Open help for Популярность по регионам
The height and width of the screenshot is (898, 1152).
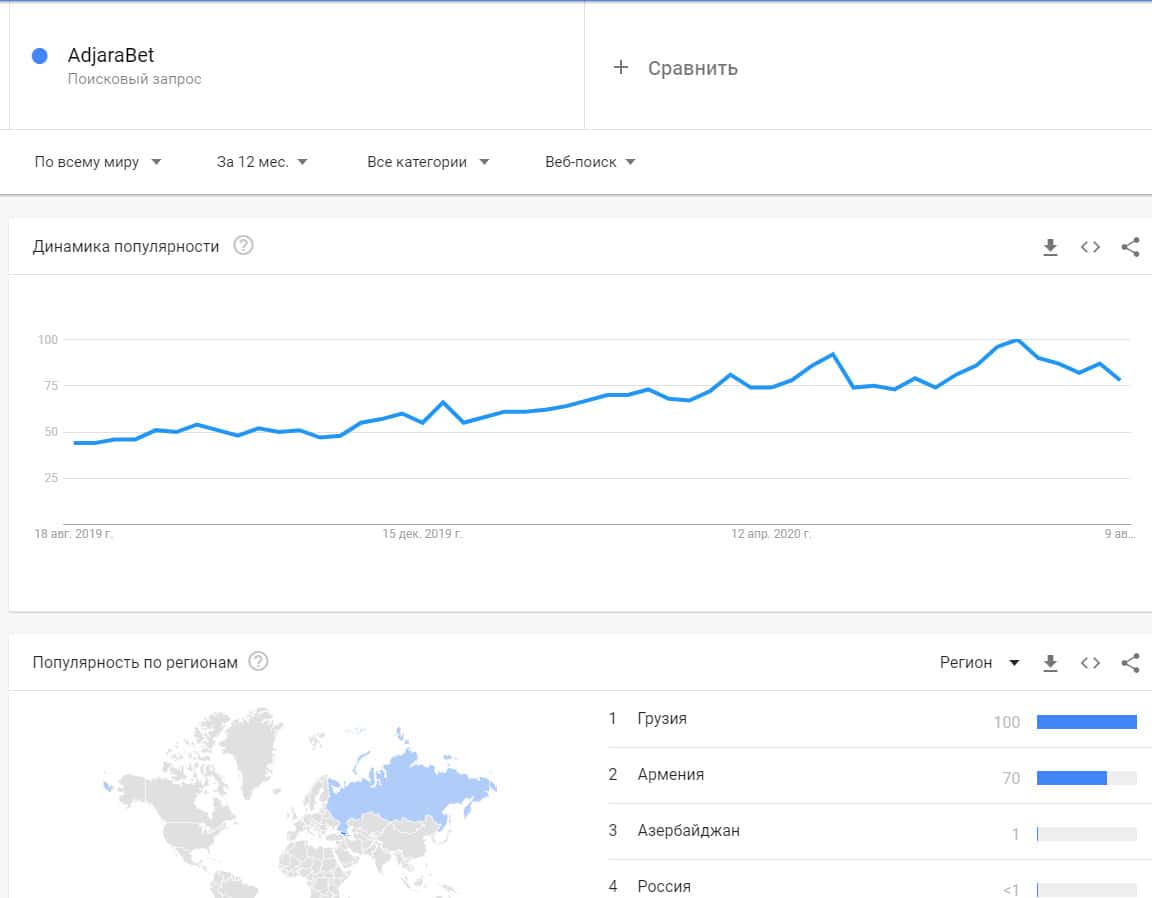pos(258,662)
